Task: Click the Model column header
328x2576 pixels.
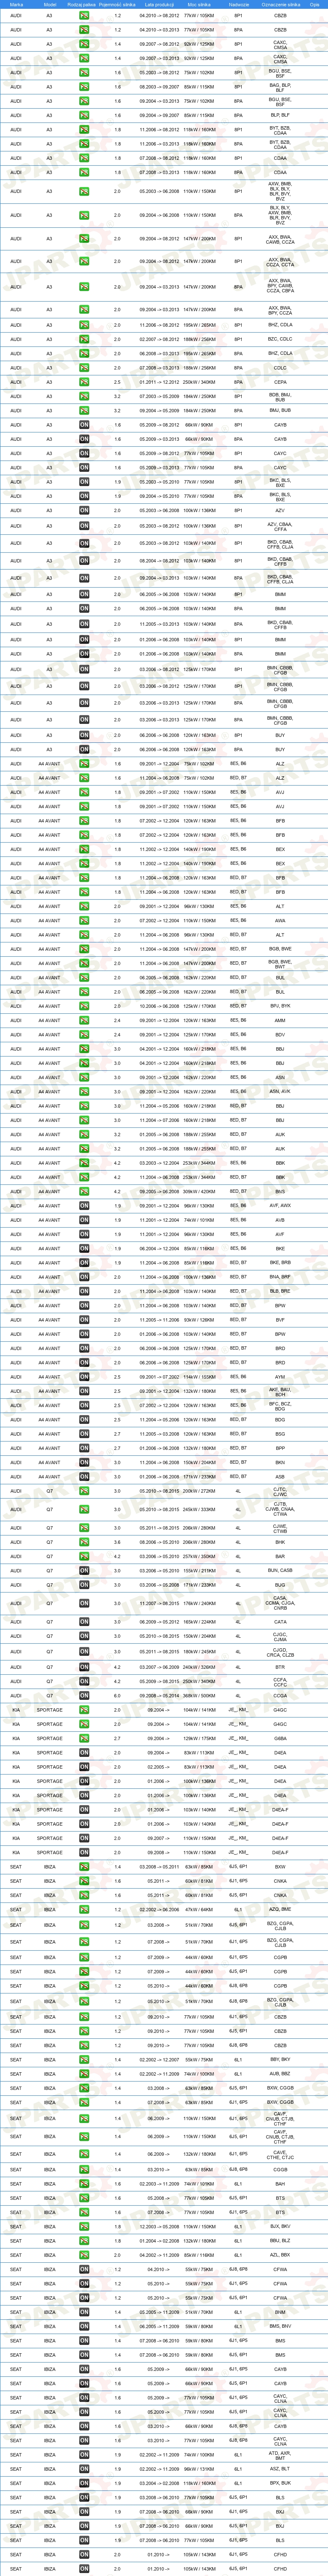Action: pyautogui.click(x=50, y=4)
